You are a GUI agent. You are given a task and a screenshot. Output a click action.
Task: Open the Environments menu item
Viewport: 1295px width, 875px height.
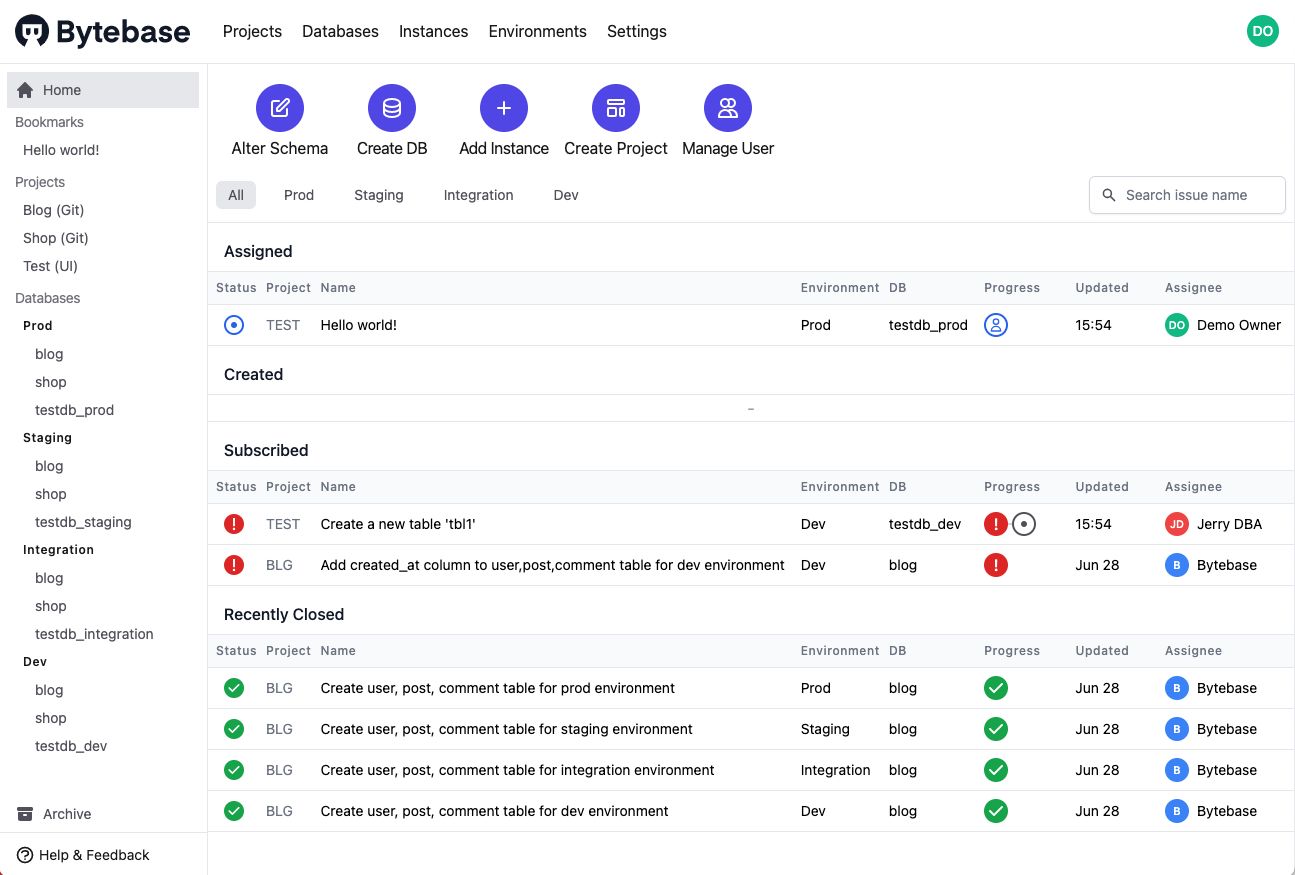pos(537,31)
